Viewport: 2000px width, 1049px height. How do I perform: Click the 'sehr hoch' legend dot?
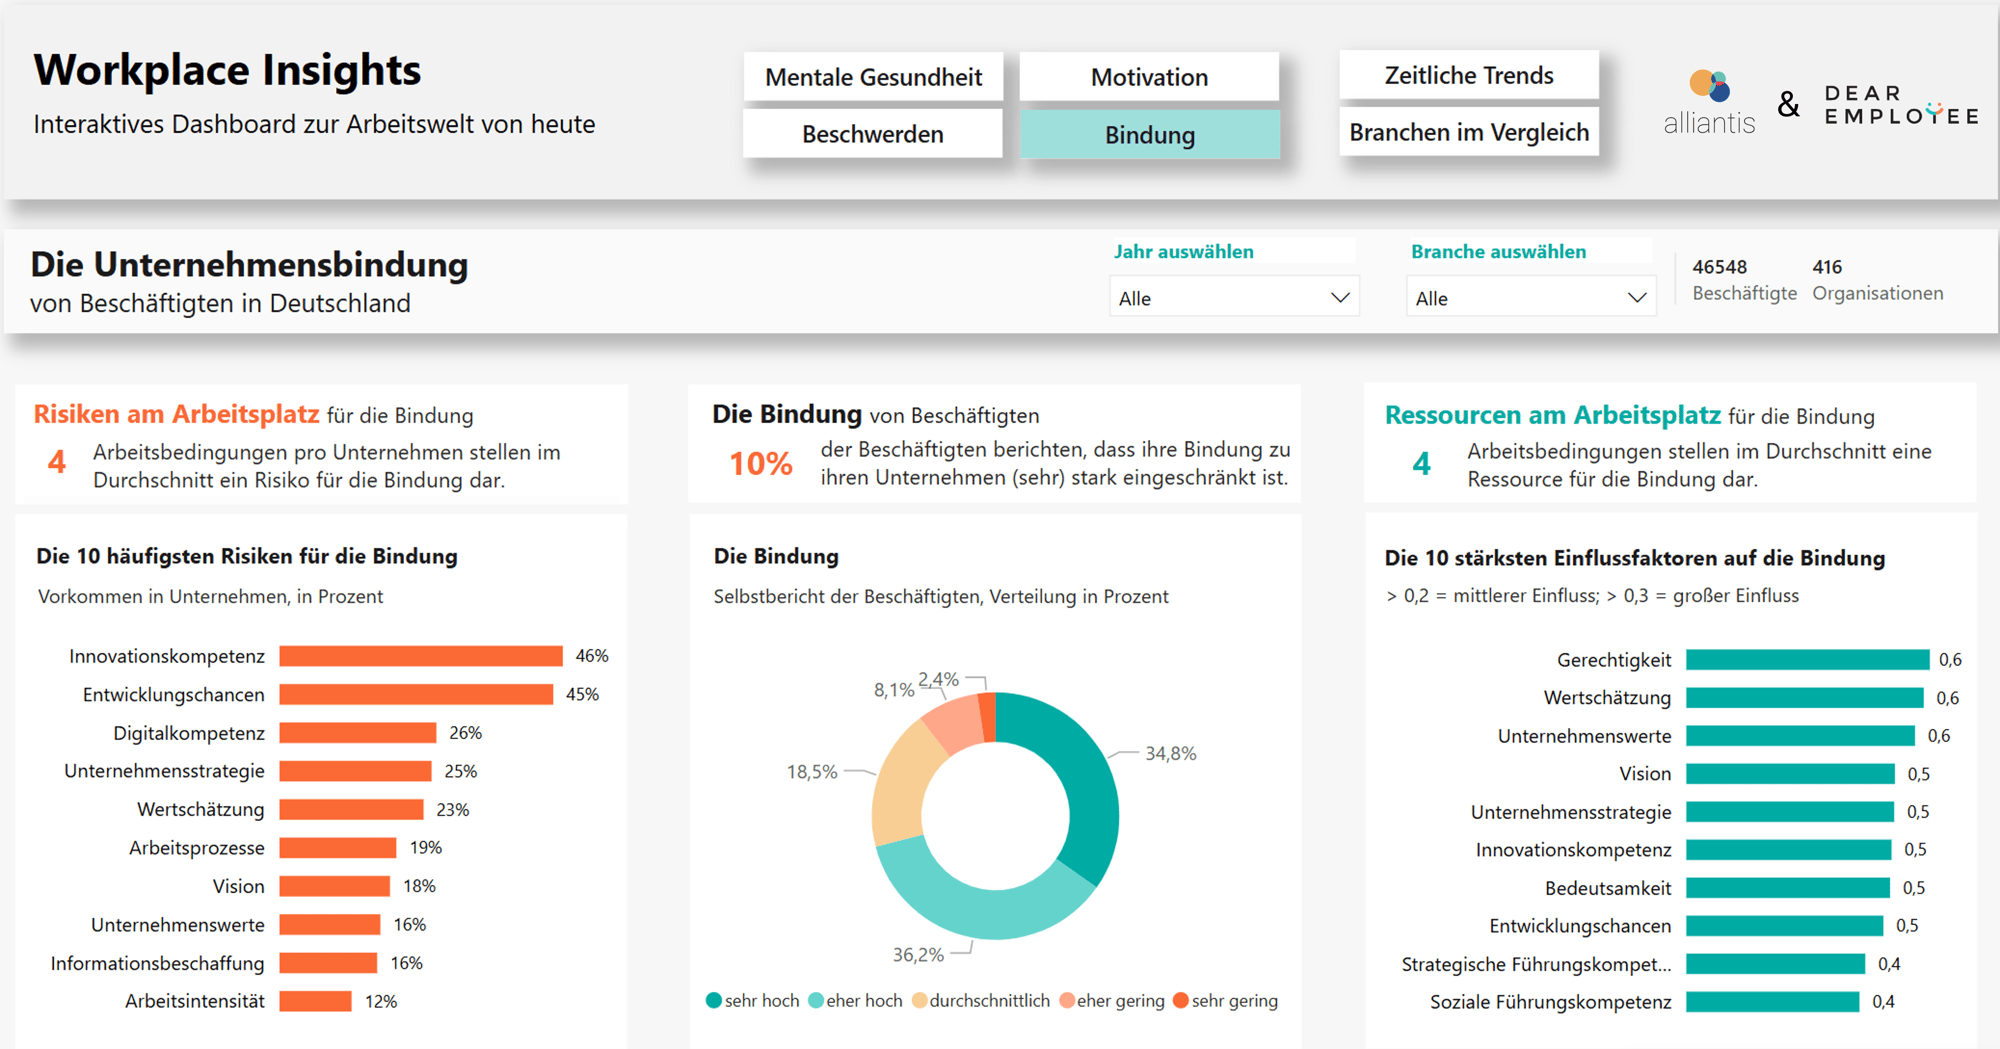point(714,1001)
